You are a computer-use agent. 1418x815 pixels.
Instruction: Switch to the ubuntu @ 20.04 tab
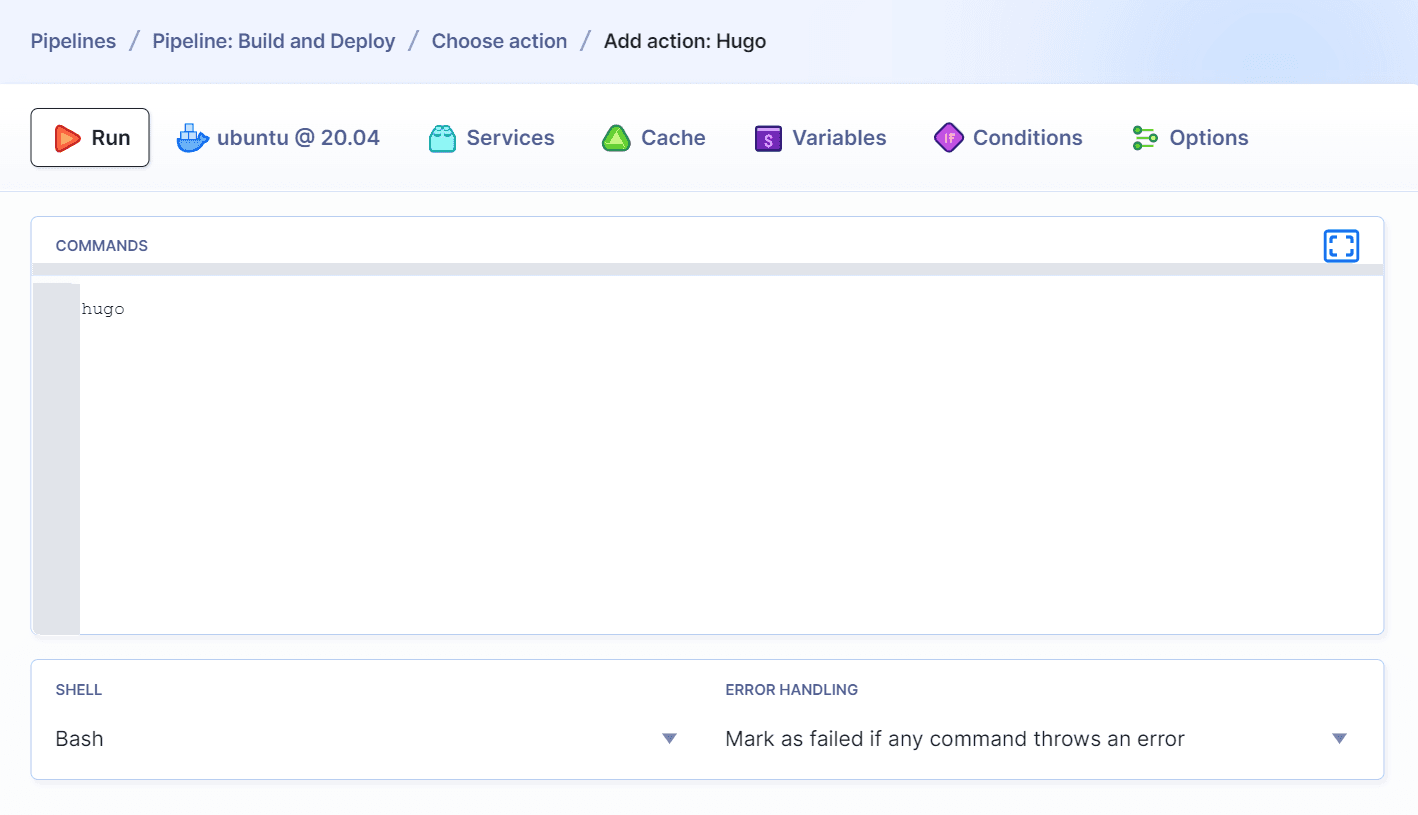298,138
